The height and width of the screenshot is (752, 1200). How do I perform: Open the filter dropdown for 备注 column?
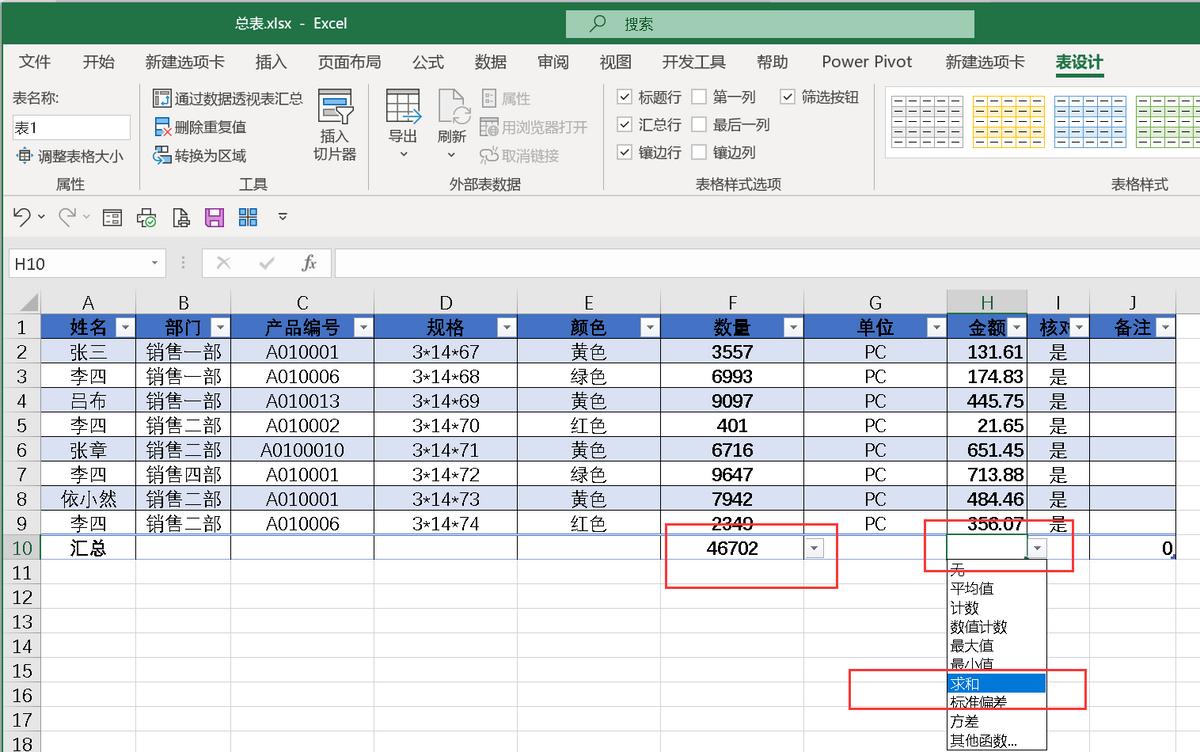pos(1164,327)
